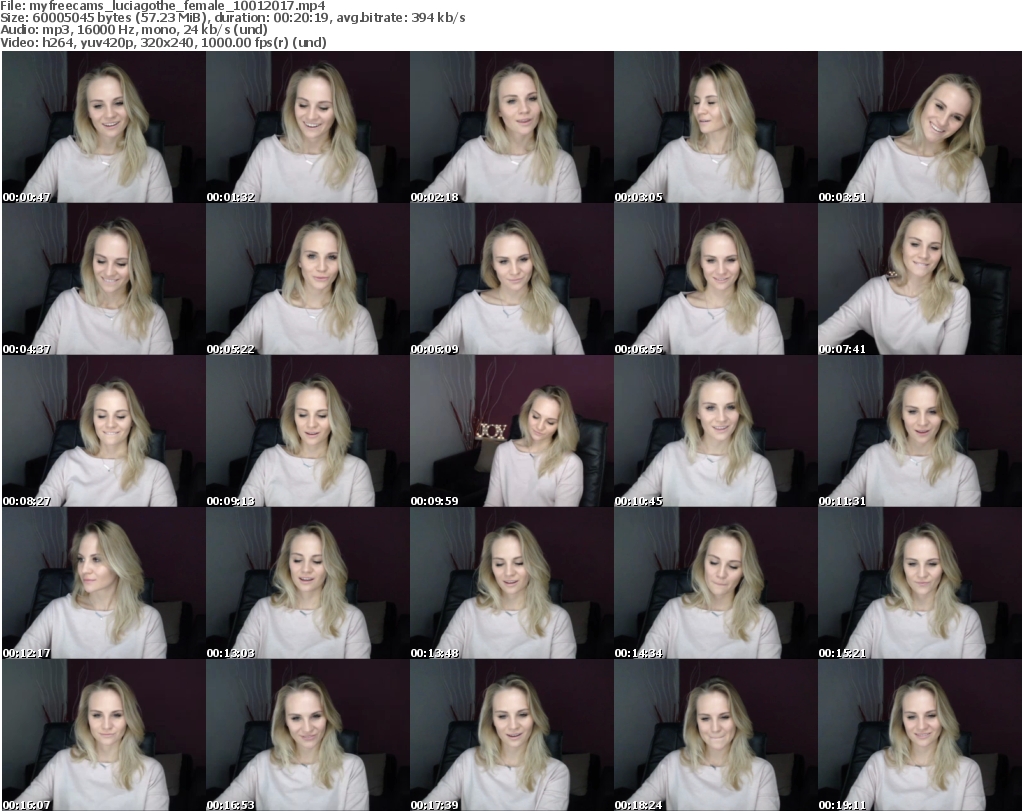Image resolution: width=1024 pixels, height=811 pixels.
Task: Select the thumbnail at timestamp 00:01:32
Action: [x=308, y=127]
